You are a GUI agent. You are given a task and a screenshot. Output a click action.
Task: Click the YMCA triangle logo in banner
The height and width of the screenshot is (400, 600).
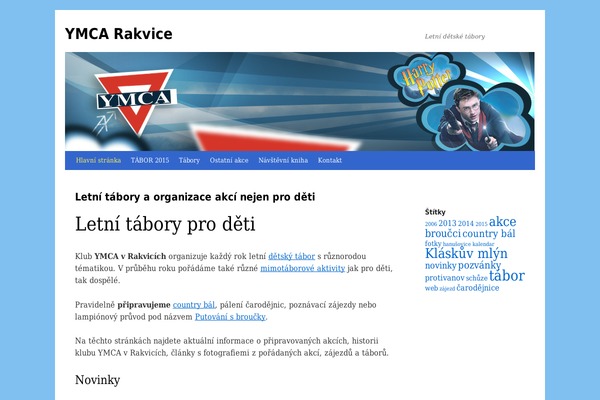click(x=135, y=101)
